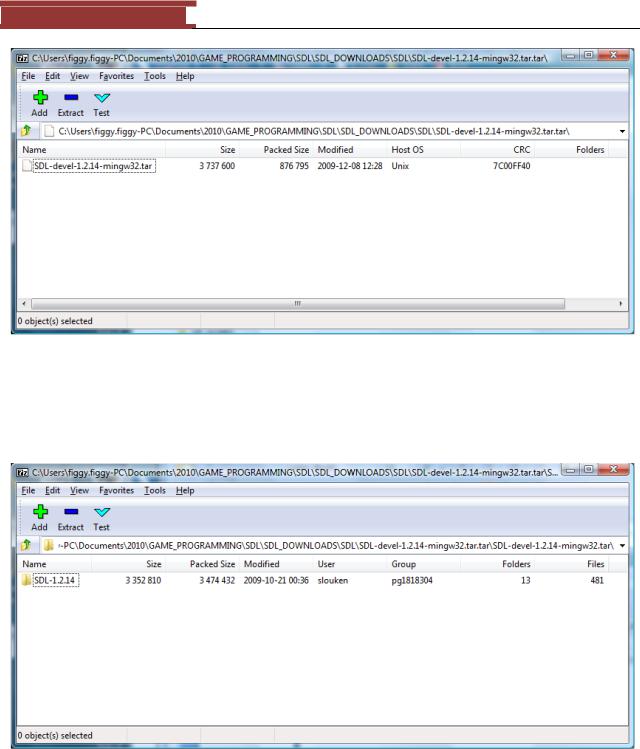Open Tools menu in upper window
Image resolution: width=640 pixels, height=749 pixels.
[x=155, y=76]
